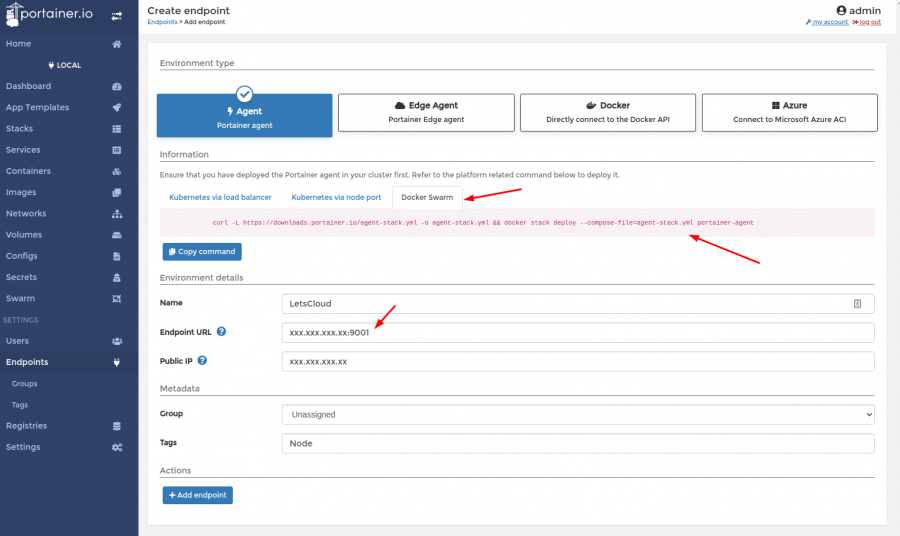Open Home in the sidebar
The width and height of the screenshot is (900, 536).
click(69, 44)
